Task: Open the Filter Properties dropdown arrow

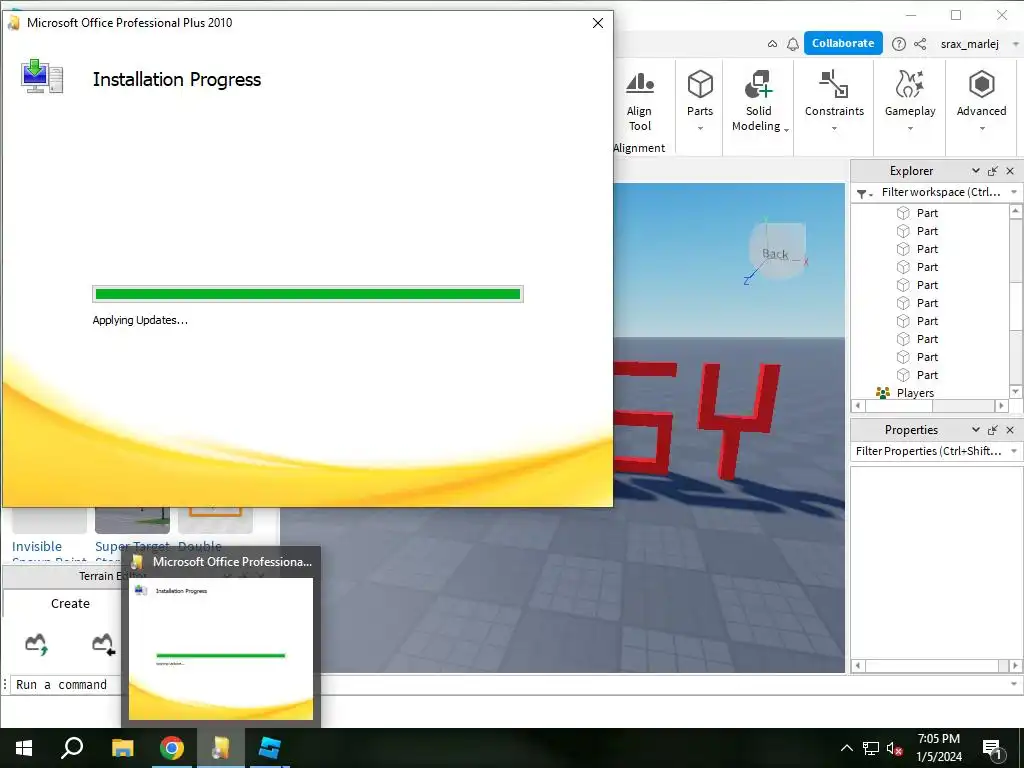Action: pos(1014,451)
